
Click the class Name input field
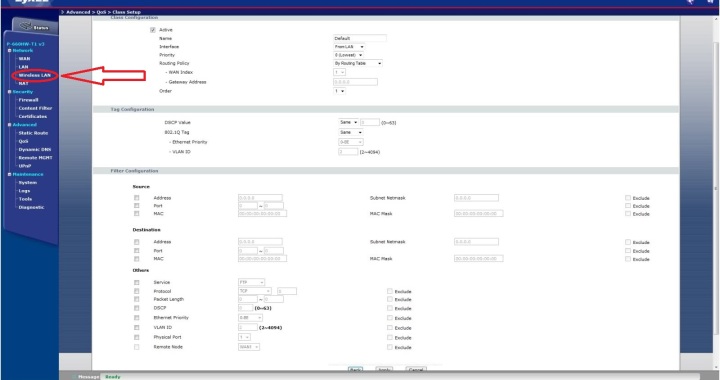(360, 38)
